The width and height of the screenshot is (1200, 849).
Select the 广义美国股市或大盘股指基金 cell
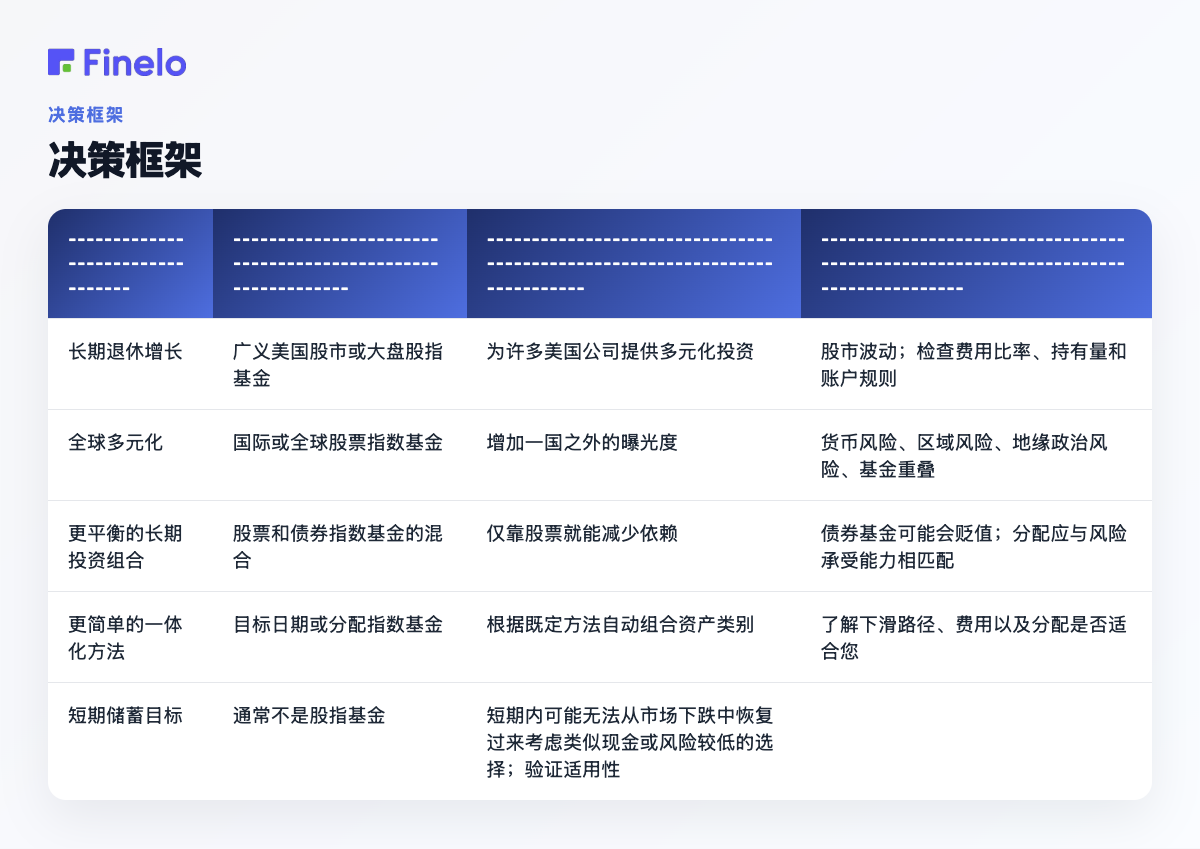pos(340,364)
